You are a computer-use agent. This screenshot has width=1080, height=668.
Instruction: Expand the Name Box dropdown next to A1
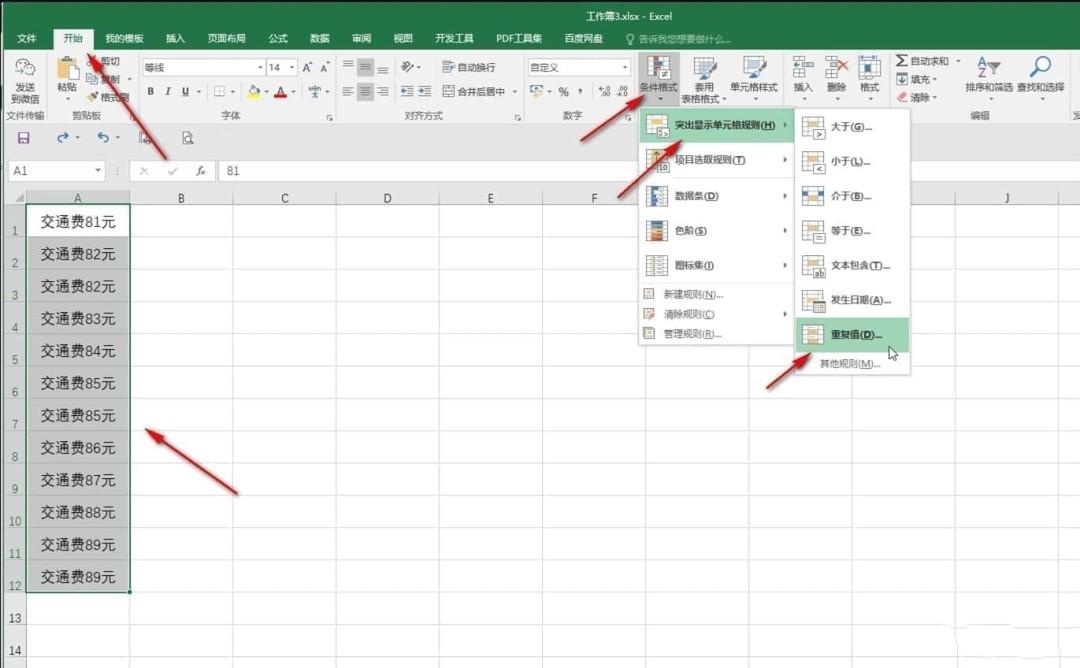tap(98, 170)
